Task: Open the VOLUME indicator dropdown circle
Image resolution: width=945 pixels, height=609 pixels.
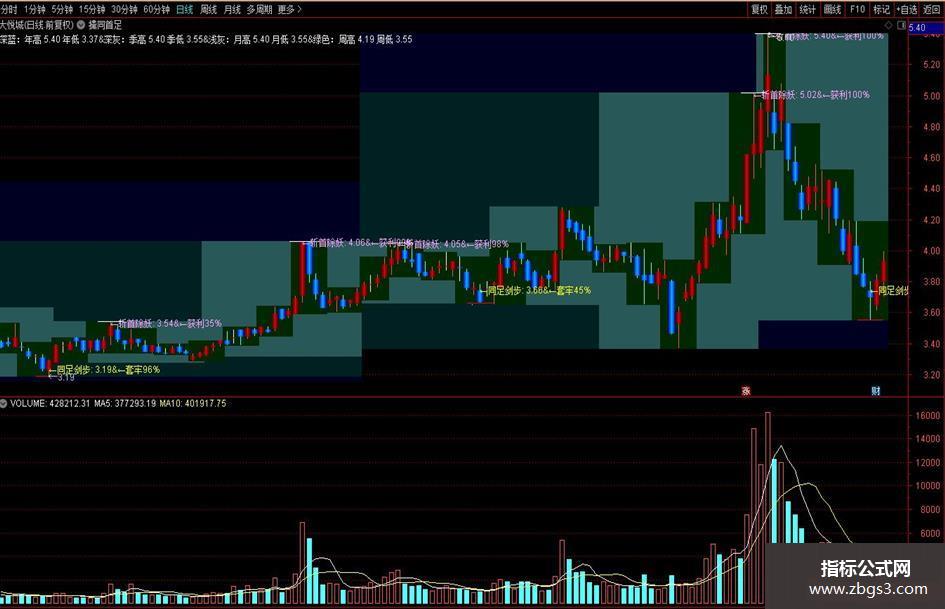Action: (x=4, y=403)
